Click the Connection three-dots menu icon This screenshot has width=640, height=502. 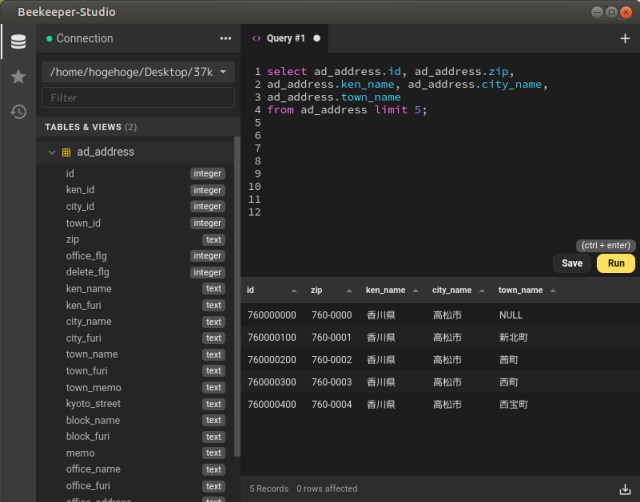[225, 38]
